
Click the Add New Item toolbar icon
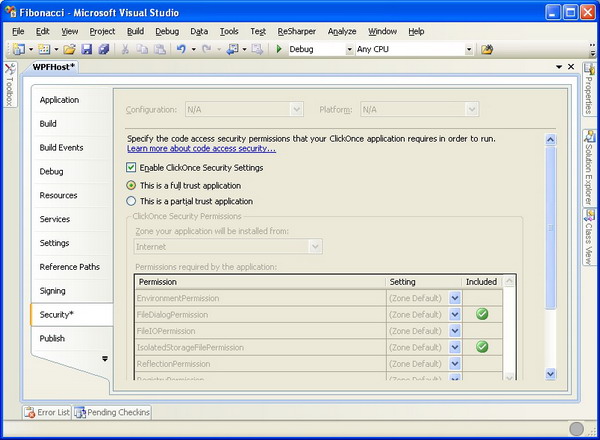point(44,49)
